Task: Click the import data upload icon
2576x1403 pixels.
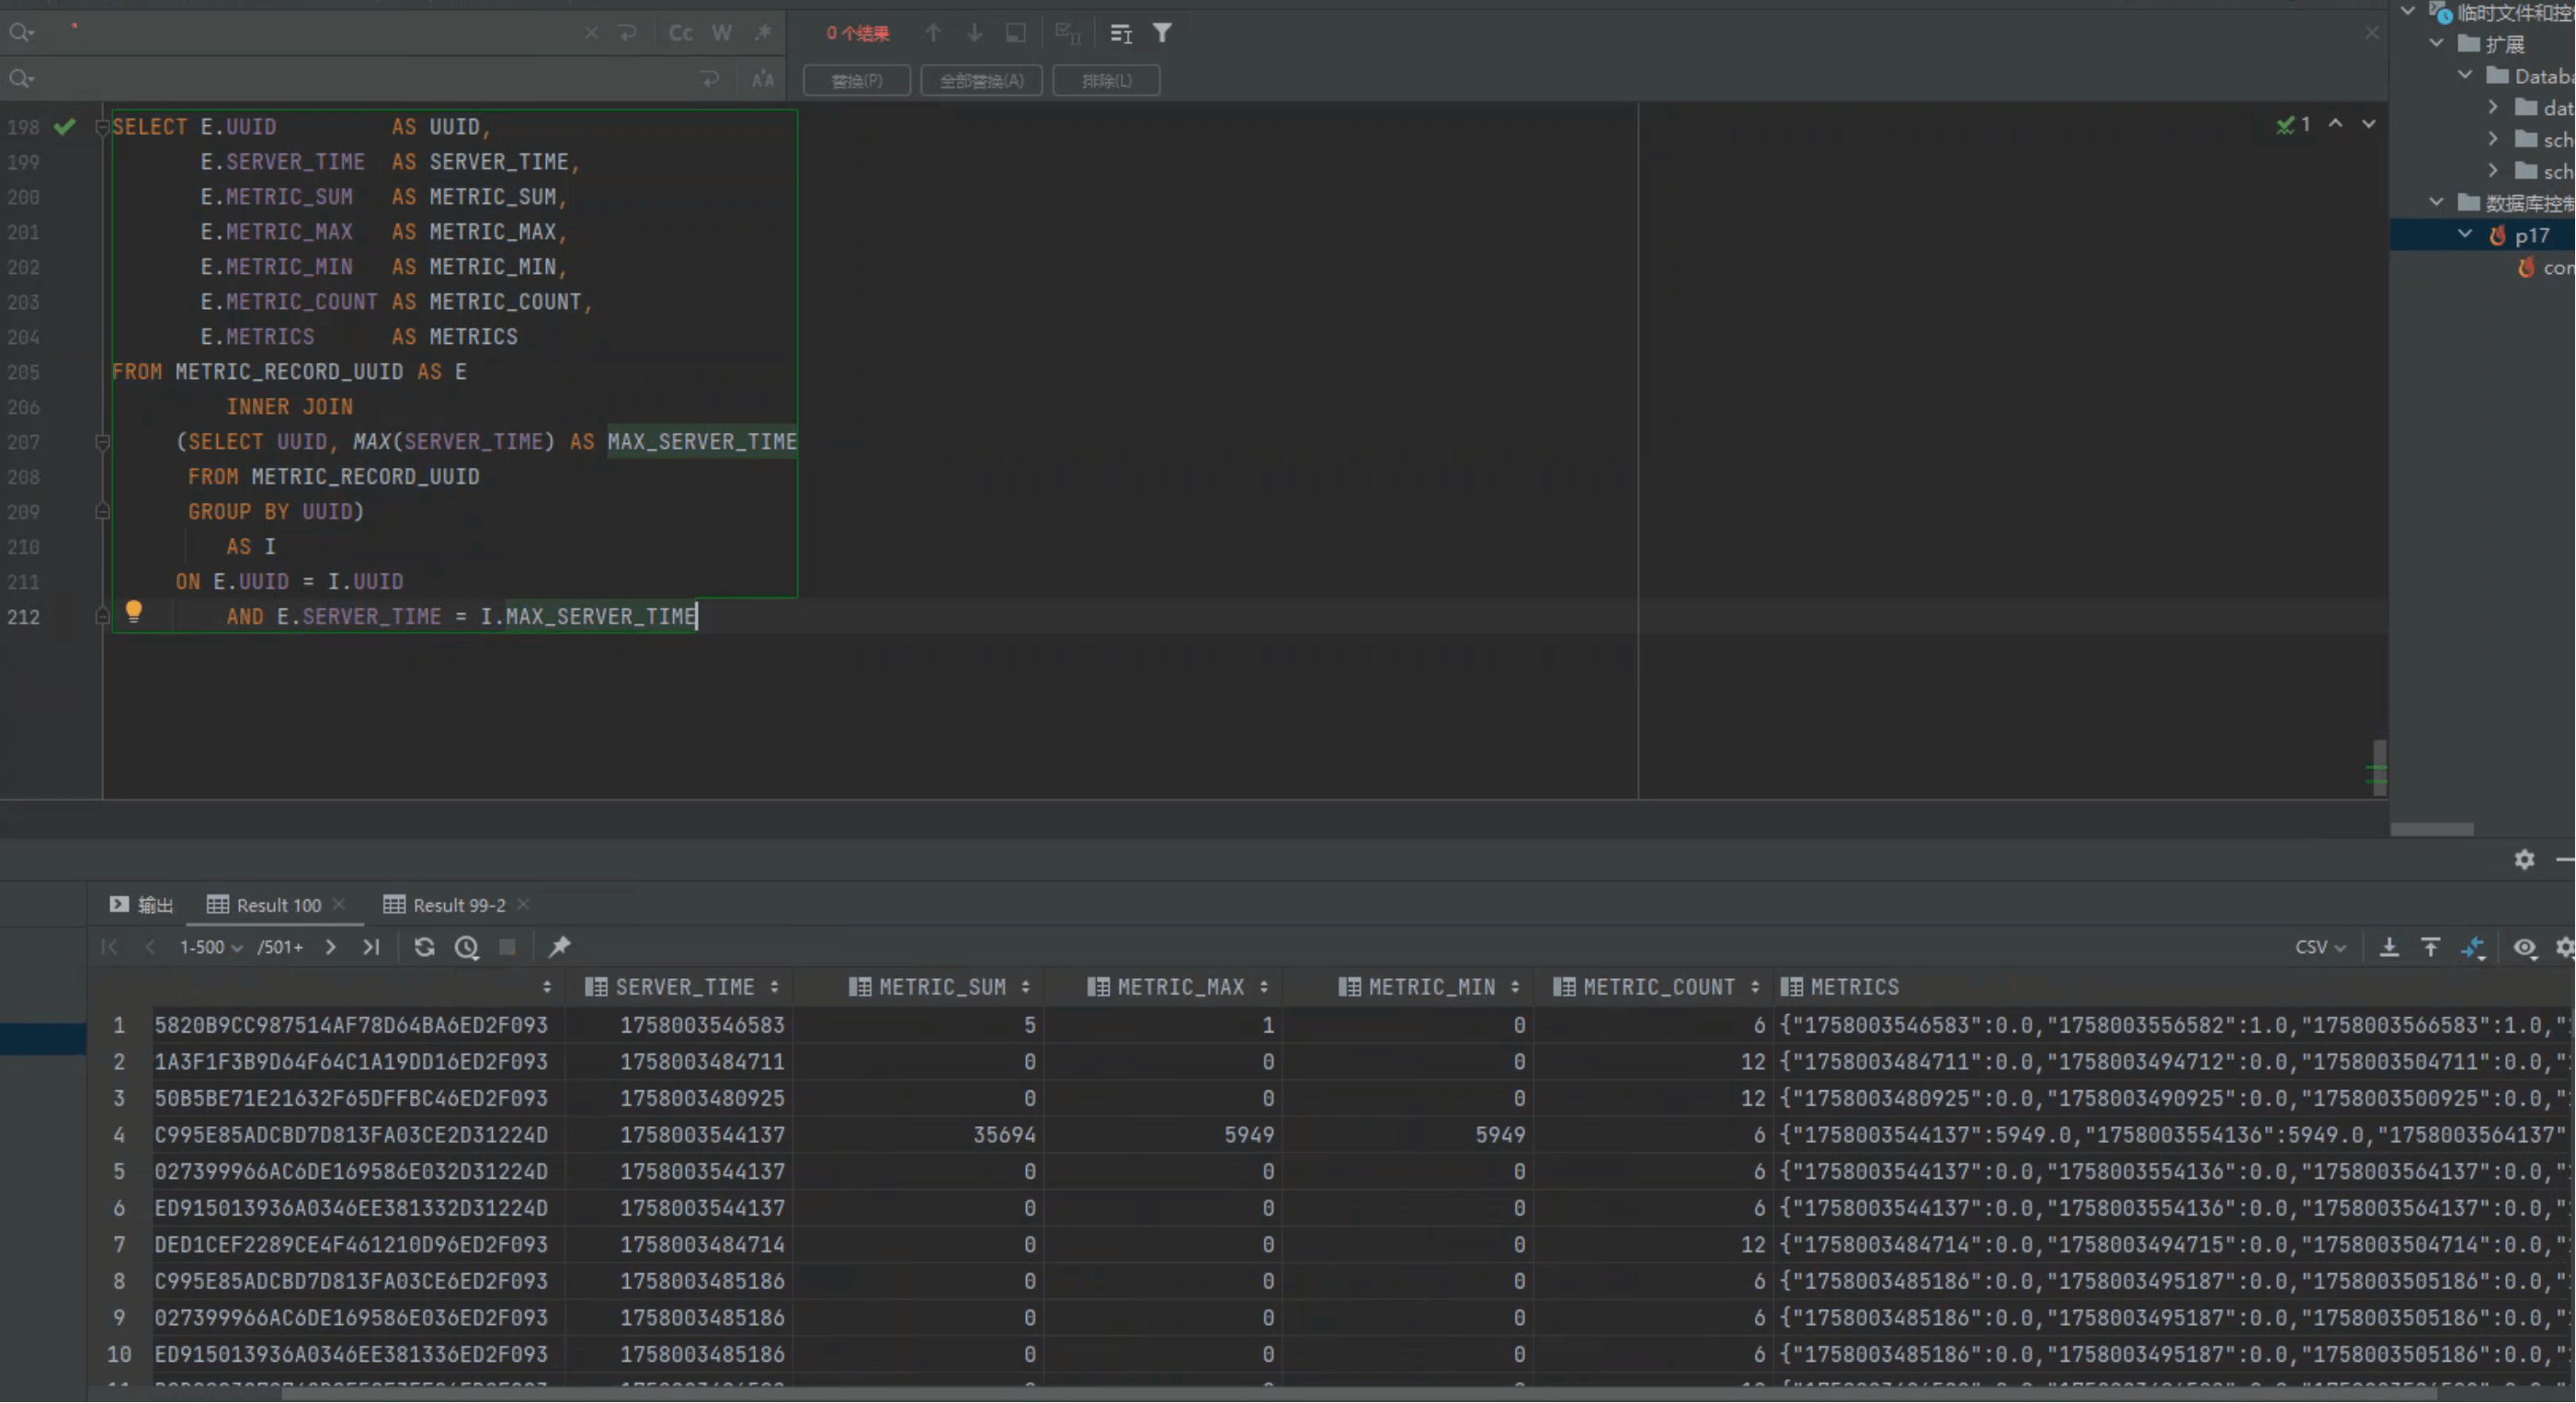Action: tap(2431, 948)
